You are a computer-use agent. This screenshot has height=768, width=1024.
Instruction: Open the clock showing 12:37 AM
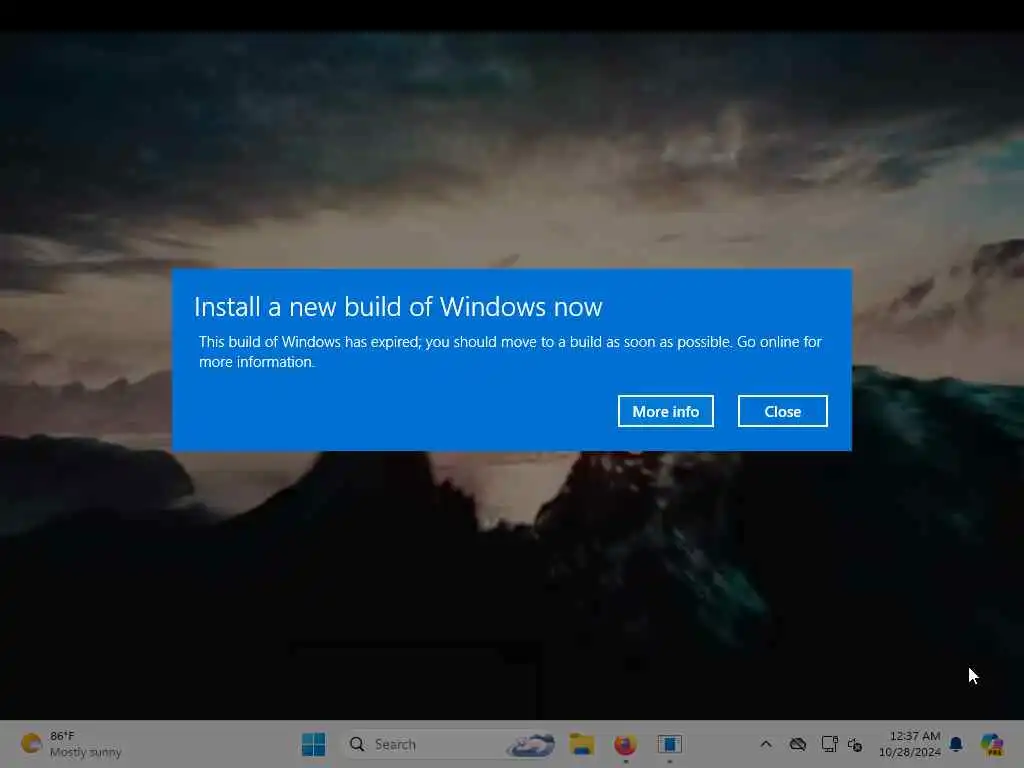[915, 736]
